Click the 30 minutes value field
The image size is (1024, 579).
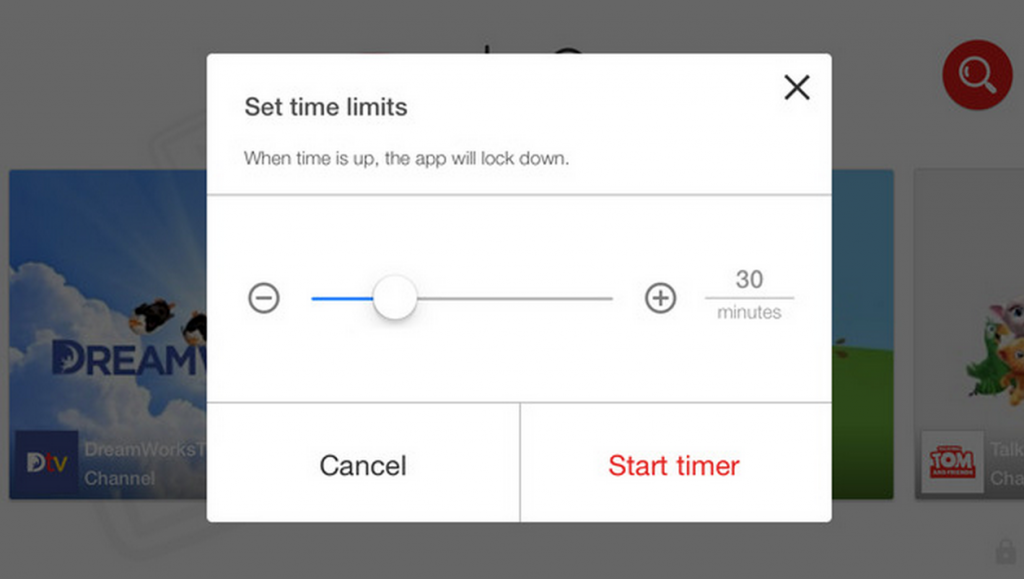click(x=749, y=280)
